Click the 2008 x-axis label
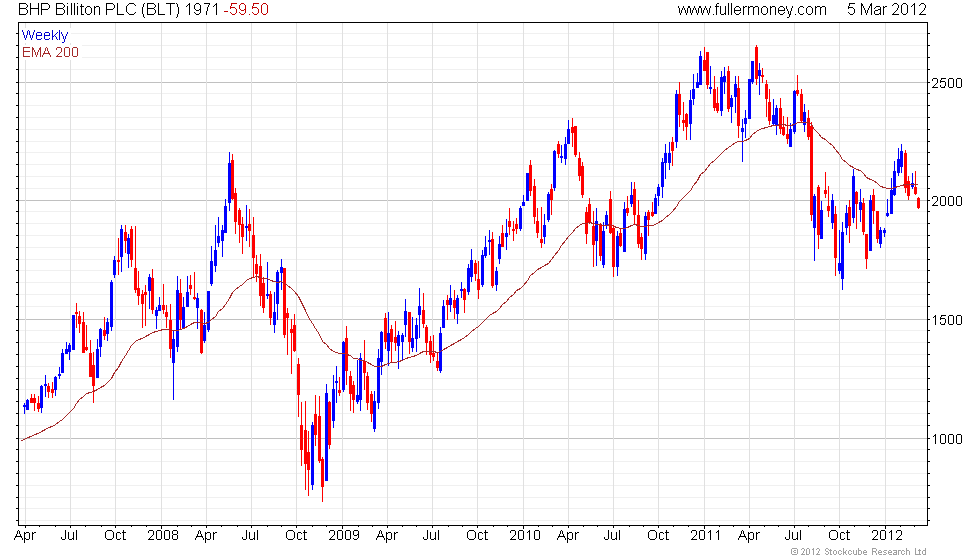980x560 pixels. click(x=162, y=536)
